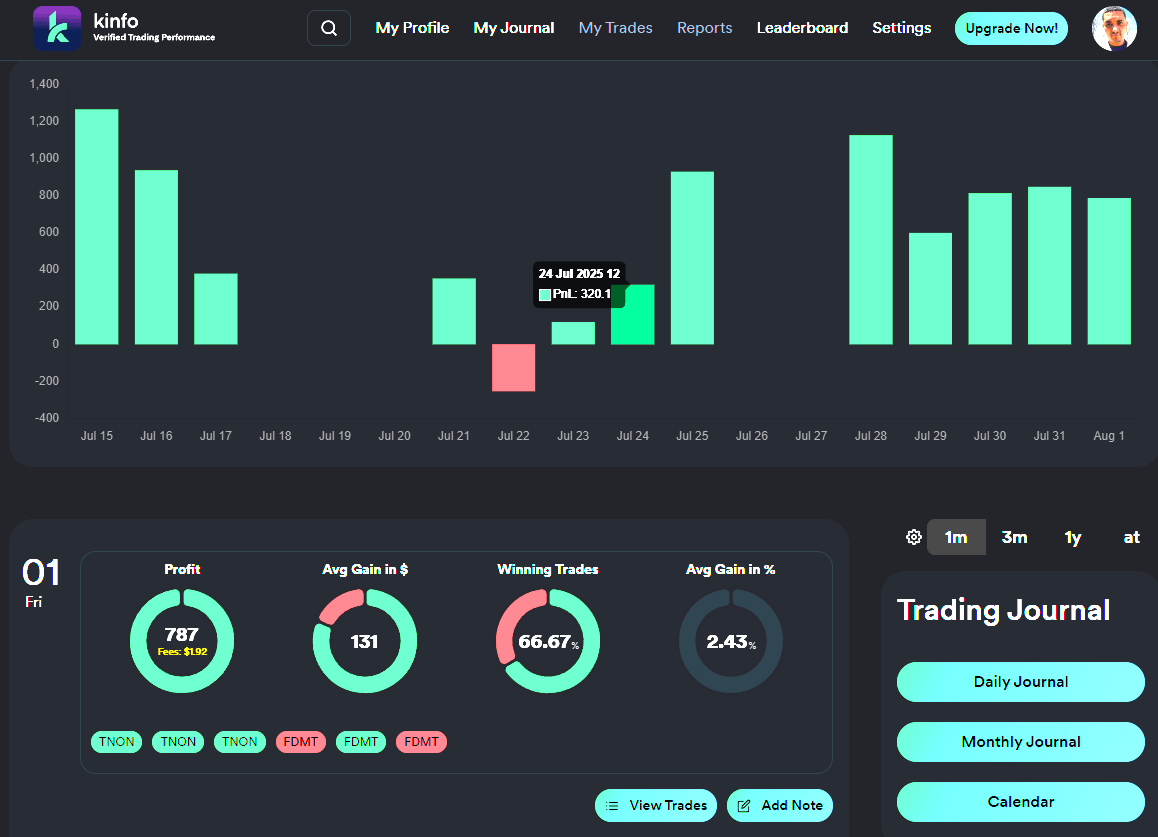Select the 1m time range
The width and height of the screenshot is (1158, 837).
point(956,537)
